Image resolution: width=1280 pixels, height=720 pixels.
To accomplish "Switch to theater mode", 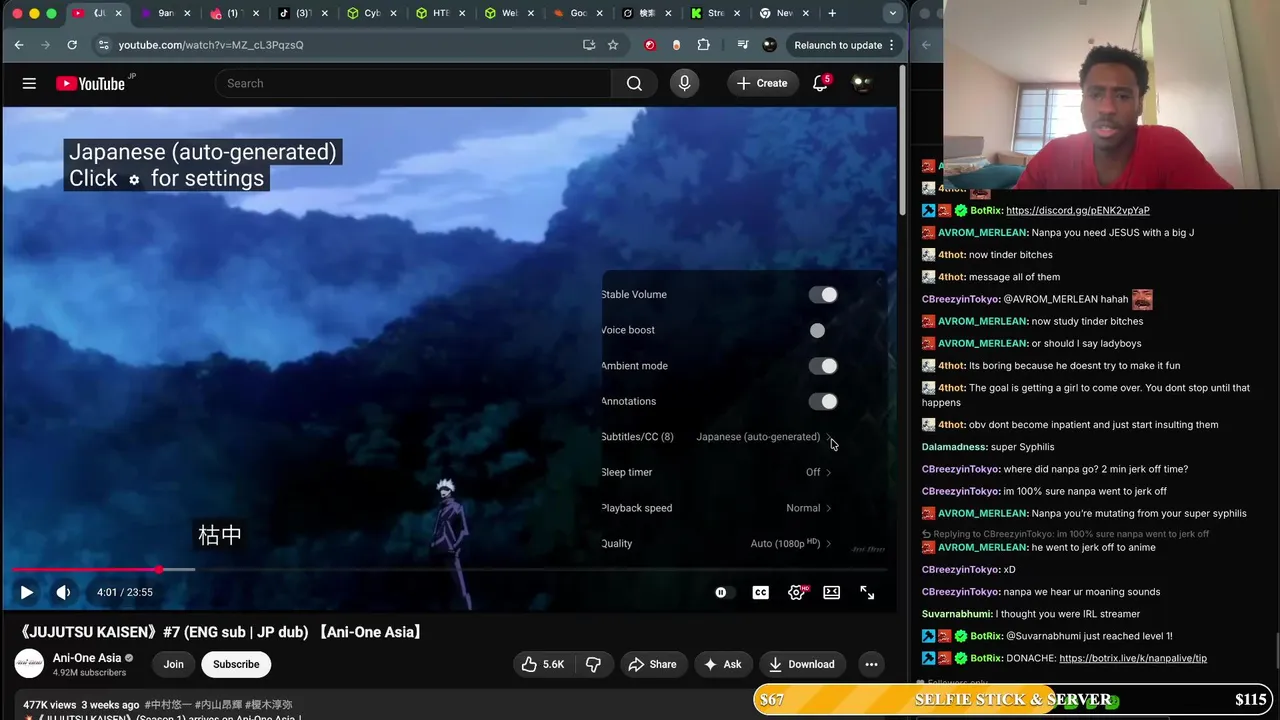I will [831, 592].
